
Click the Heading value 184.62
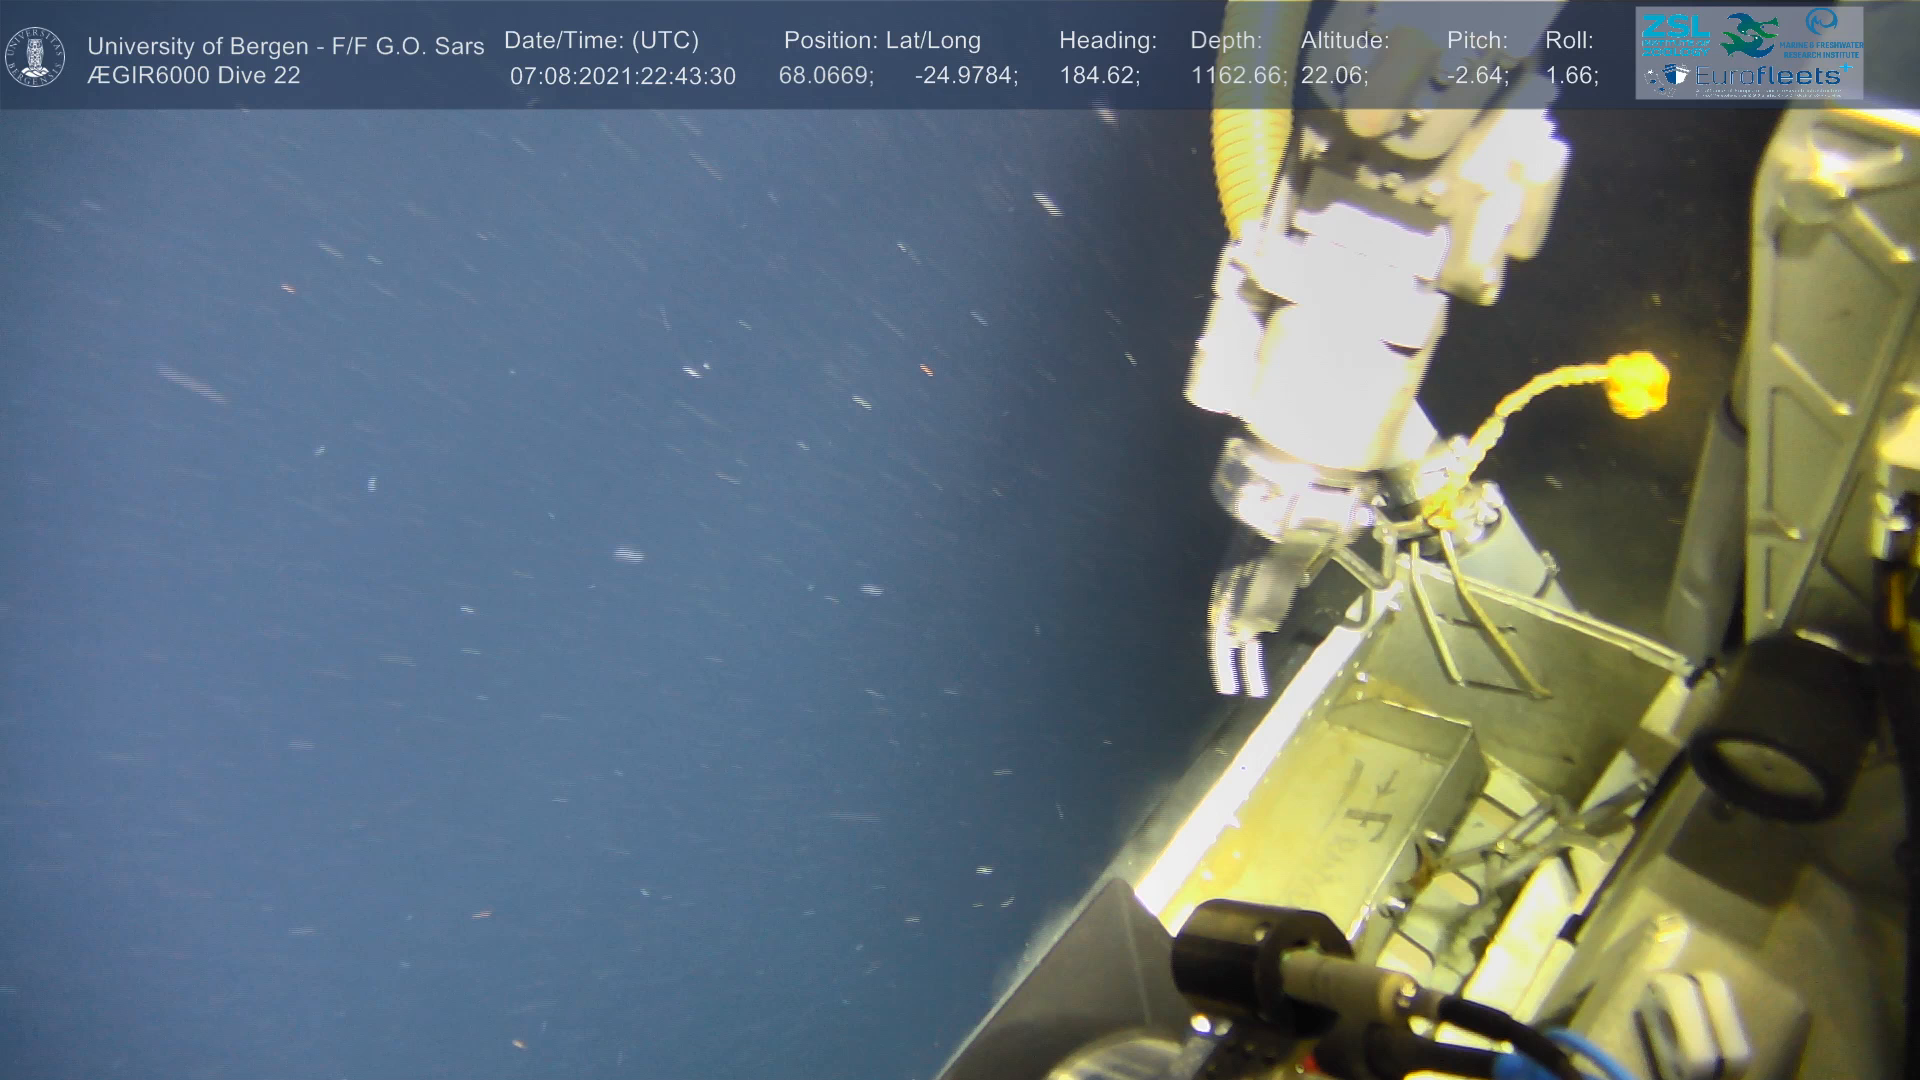(1099, 76)
